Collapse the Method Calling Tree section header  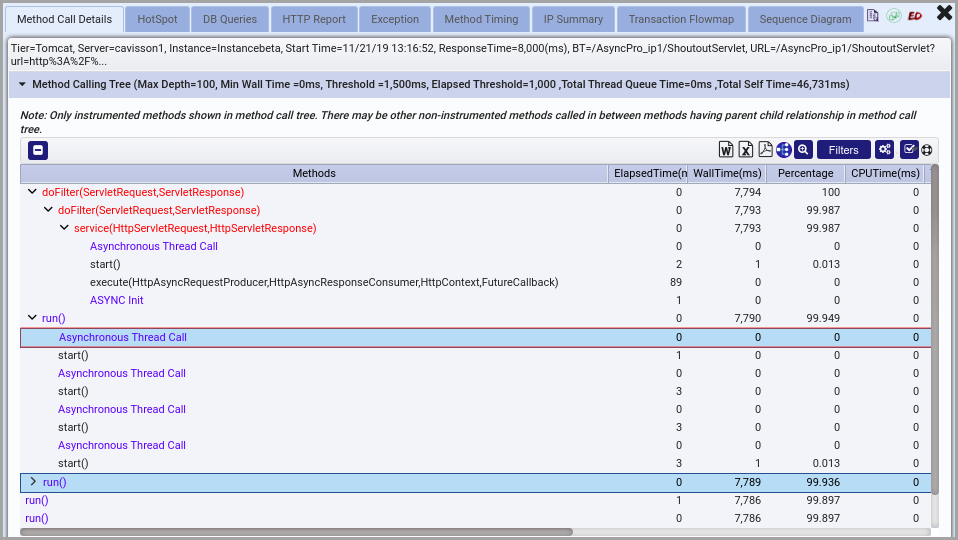[23, 85]
